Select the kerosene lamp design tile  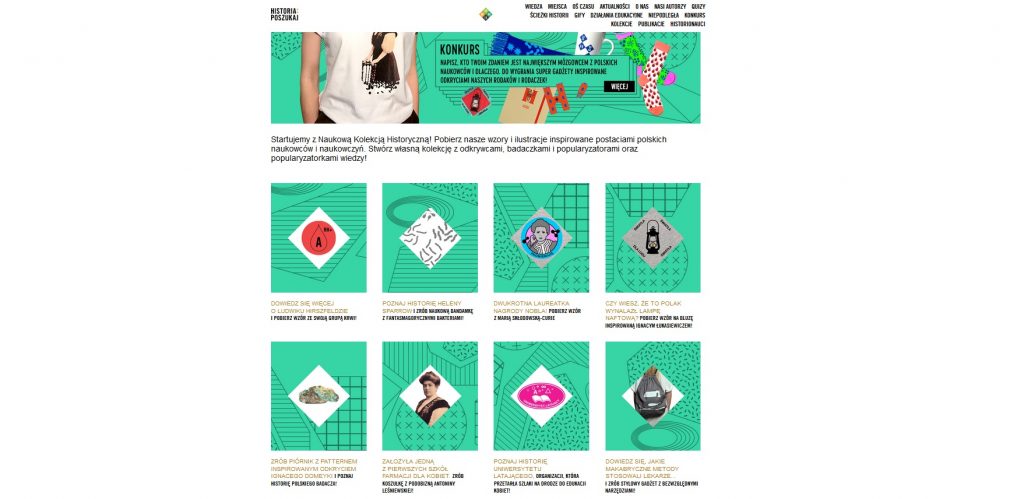pyautogui.click(x=652, y=238)
